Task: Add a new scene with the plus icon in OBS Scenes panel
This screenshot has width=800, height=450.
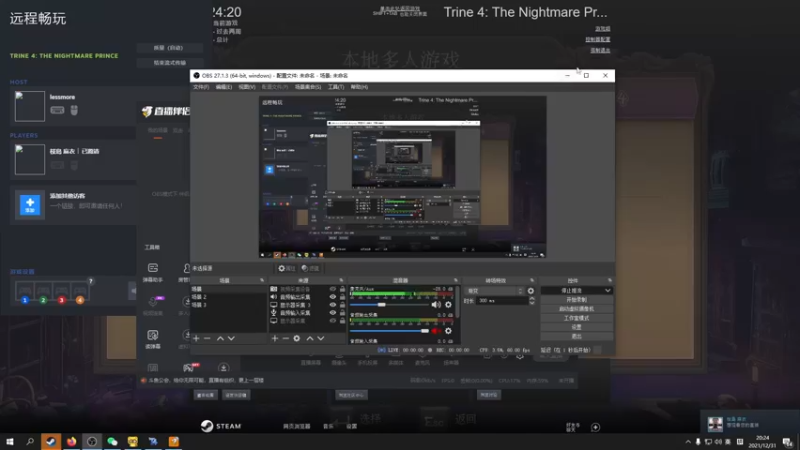Action: 196,338
